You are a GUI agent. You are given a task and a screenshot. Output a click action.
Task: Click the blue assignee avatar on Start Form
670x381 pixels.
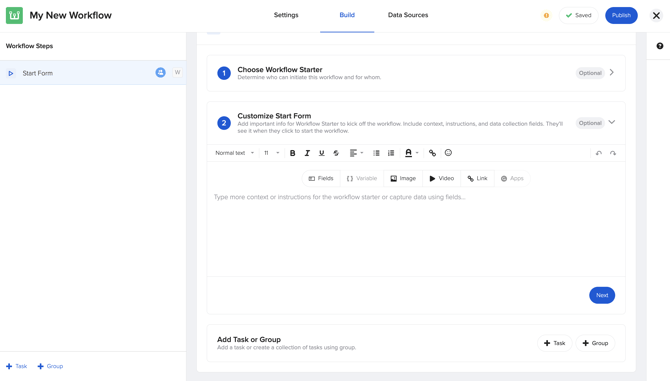[160, 73]
